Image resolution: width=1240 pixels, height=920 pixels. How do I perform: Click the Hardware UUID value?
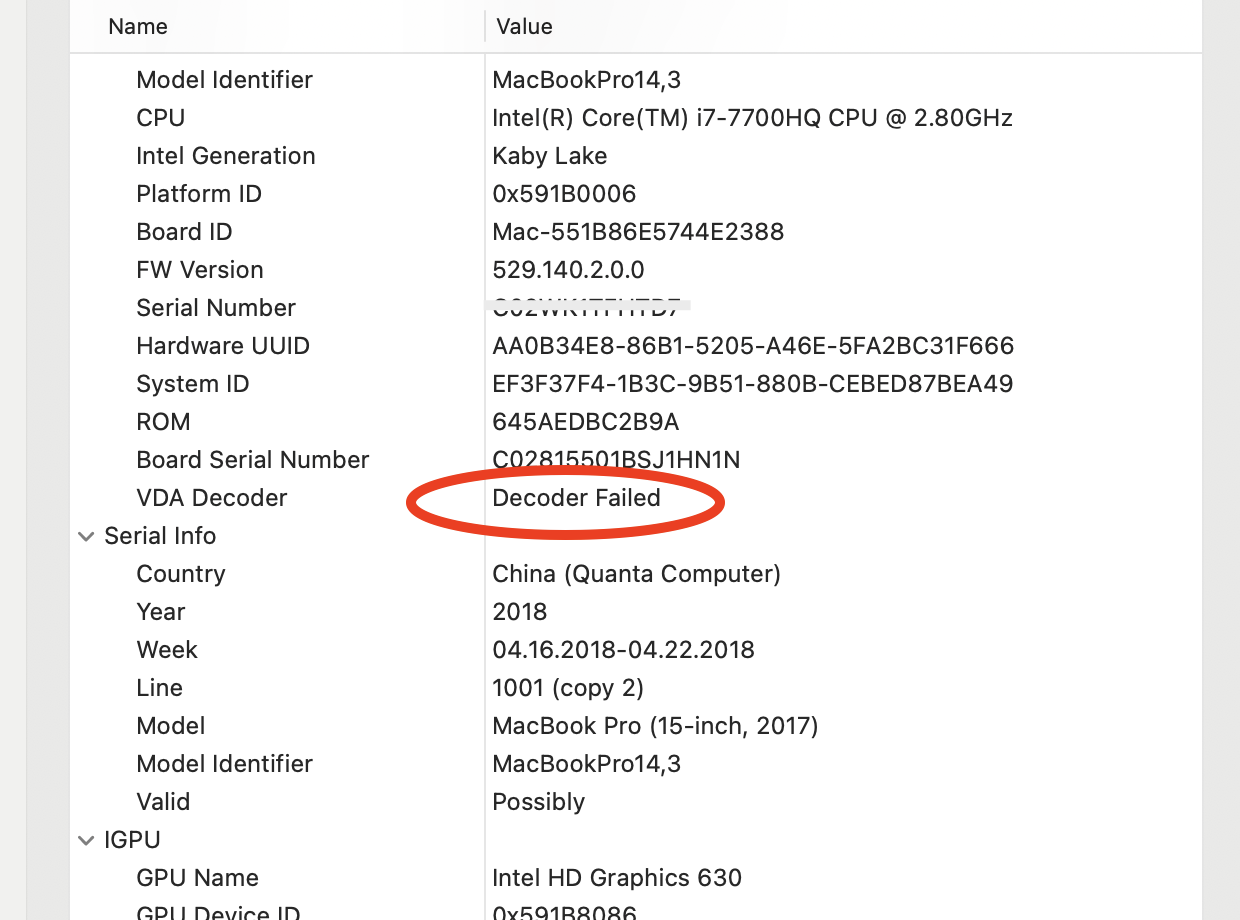point(753,346)
